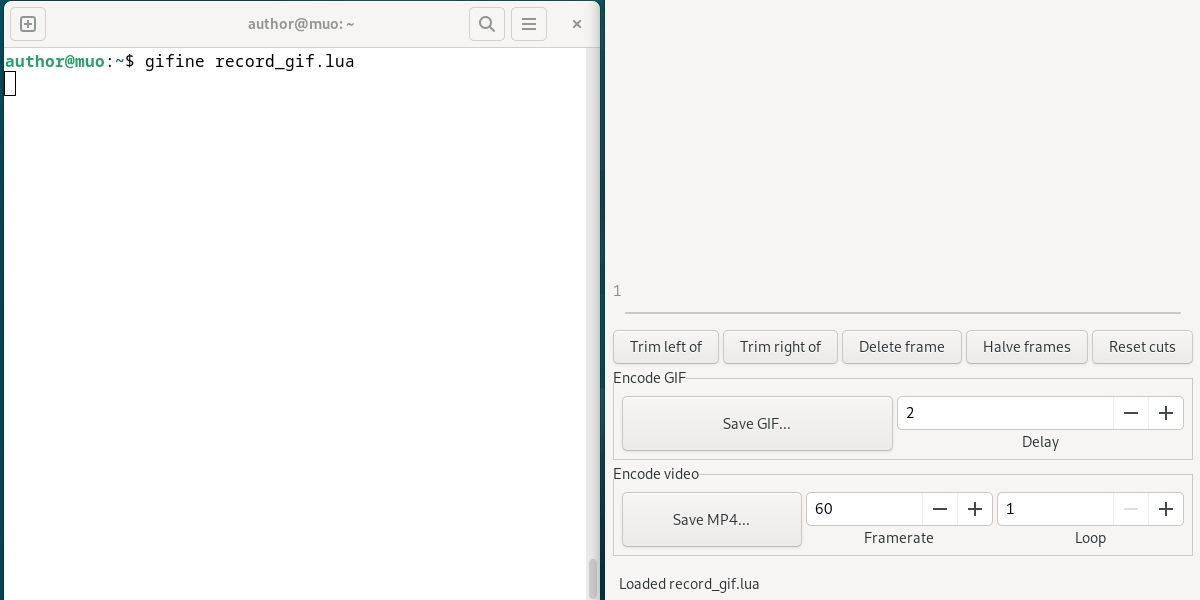Screen dimensions: 1200x600
Task: Open the terminal search
Action: 487,23
